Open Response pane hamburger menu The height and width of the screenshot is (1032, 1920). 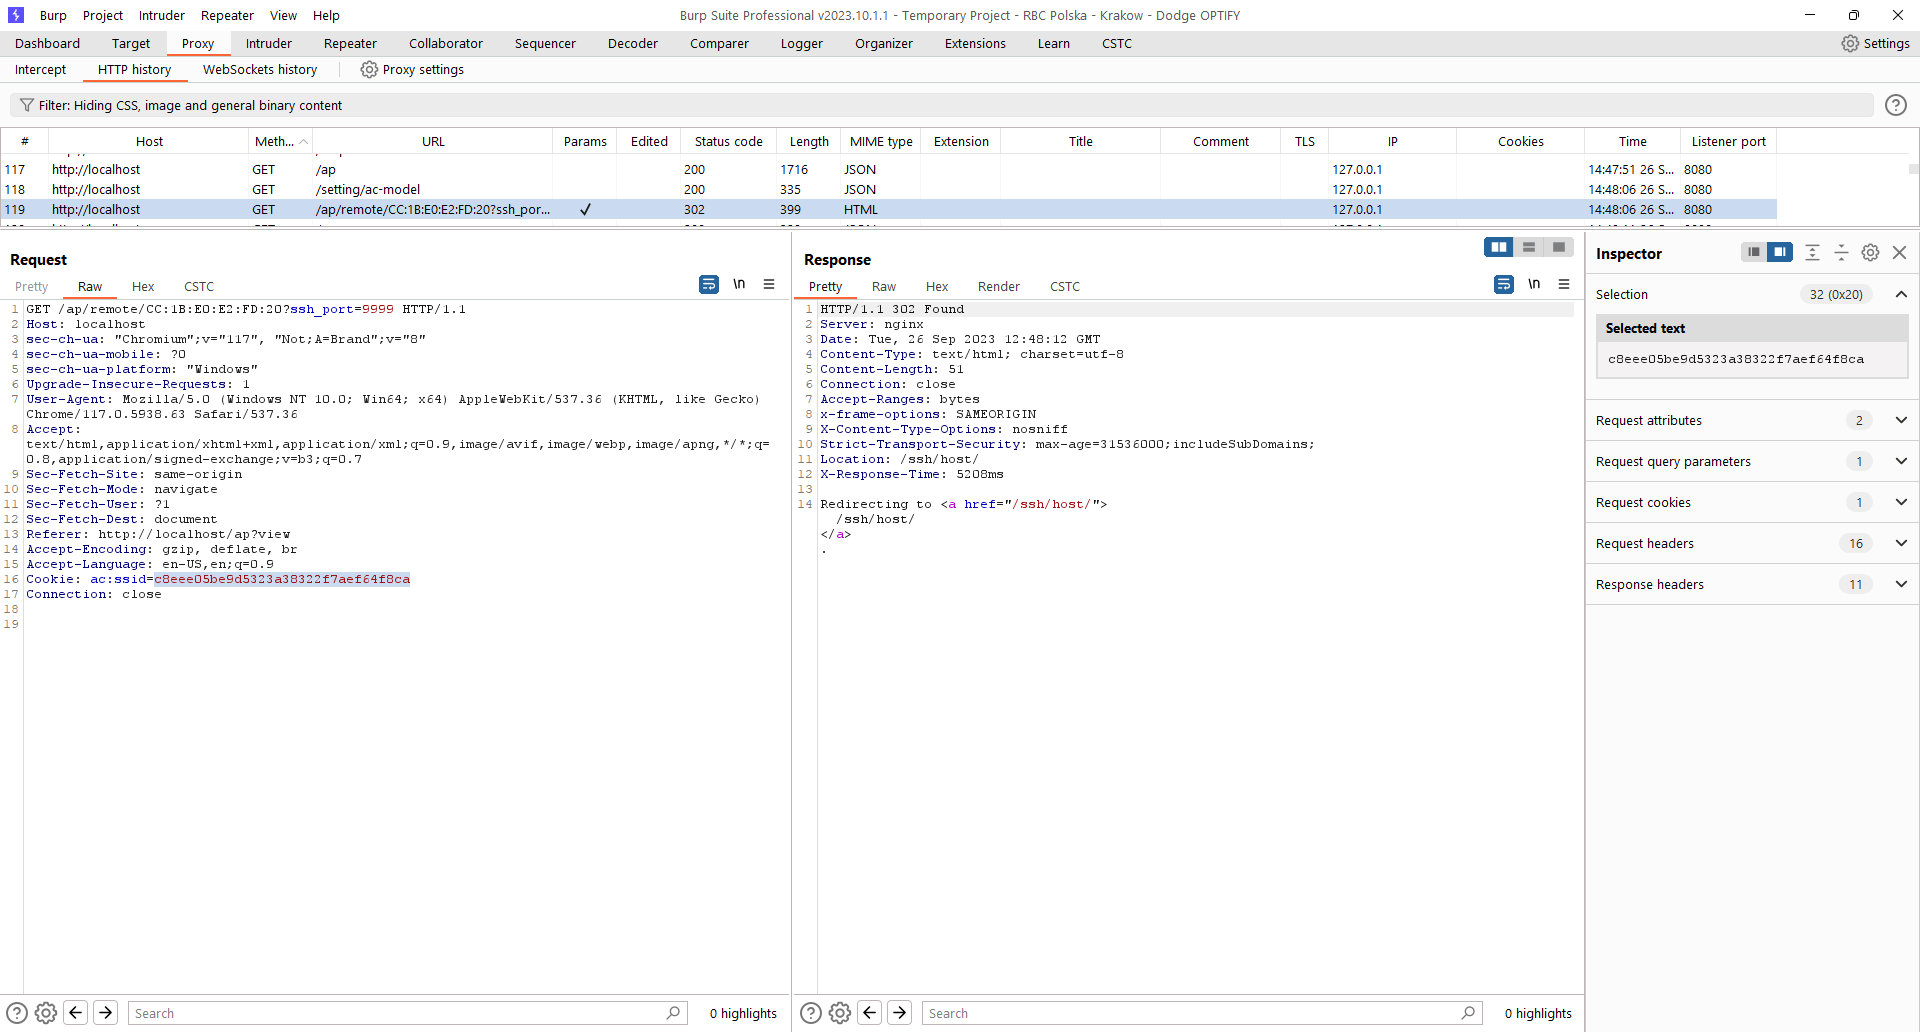(1564, 284)
